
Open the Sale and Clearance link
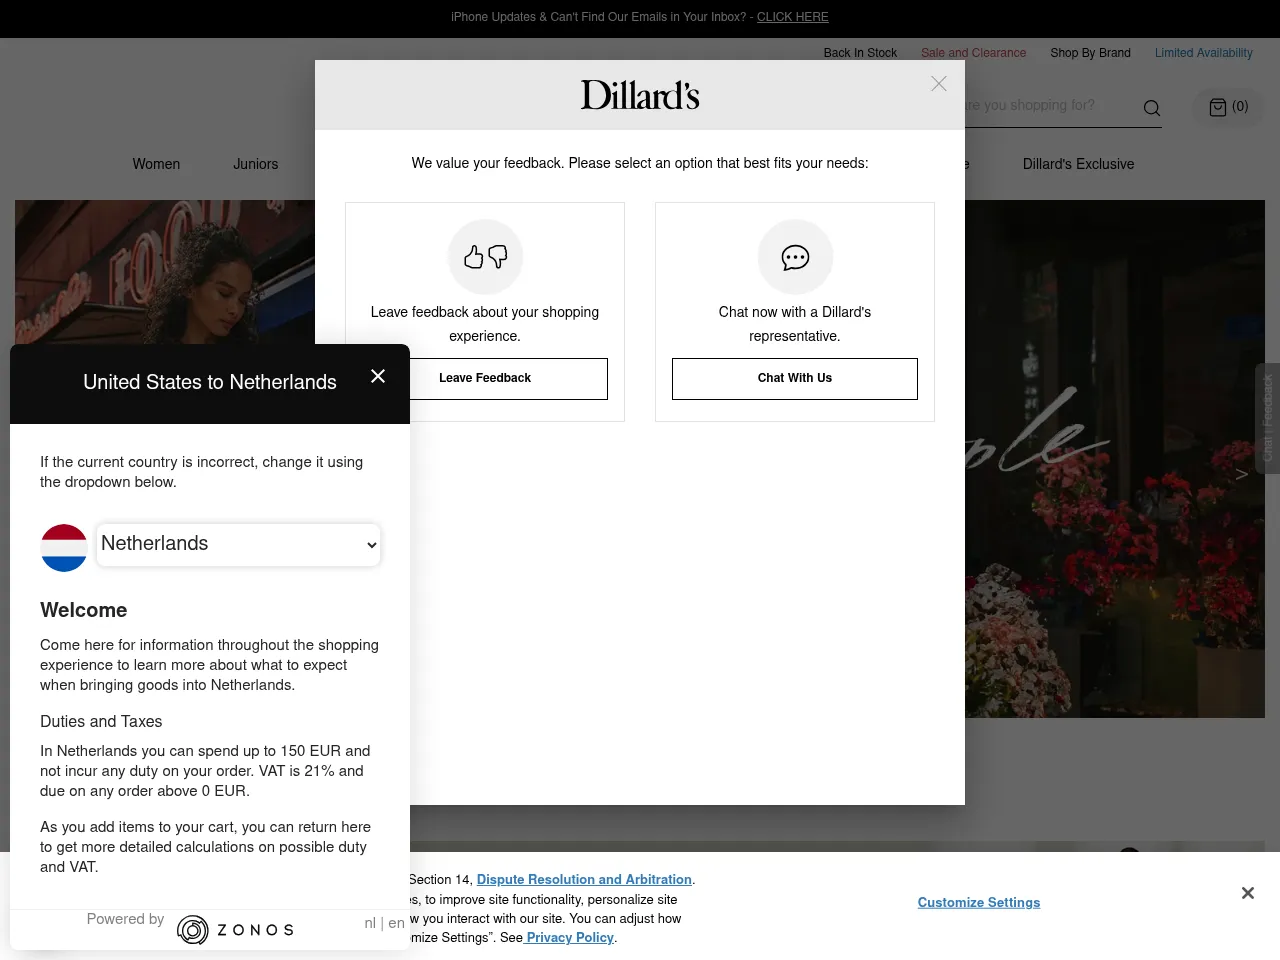(973, 53)
